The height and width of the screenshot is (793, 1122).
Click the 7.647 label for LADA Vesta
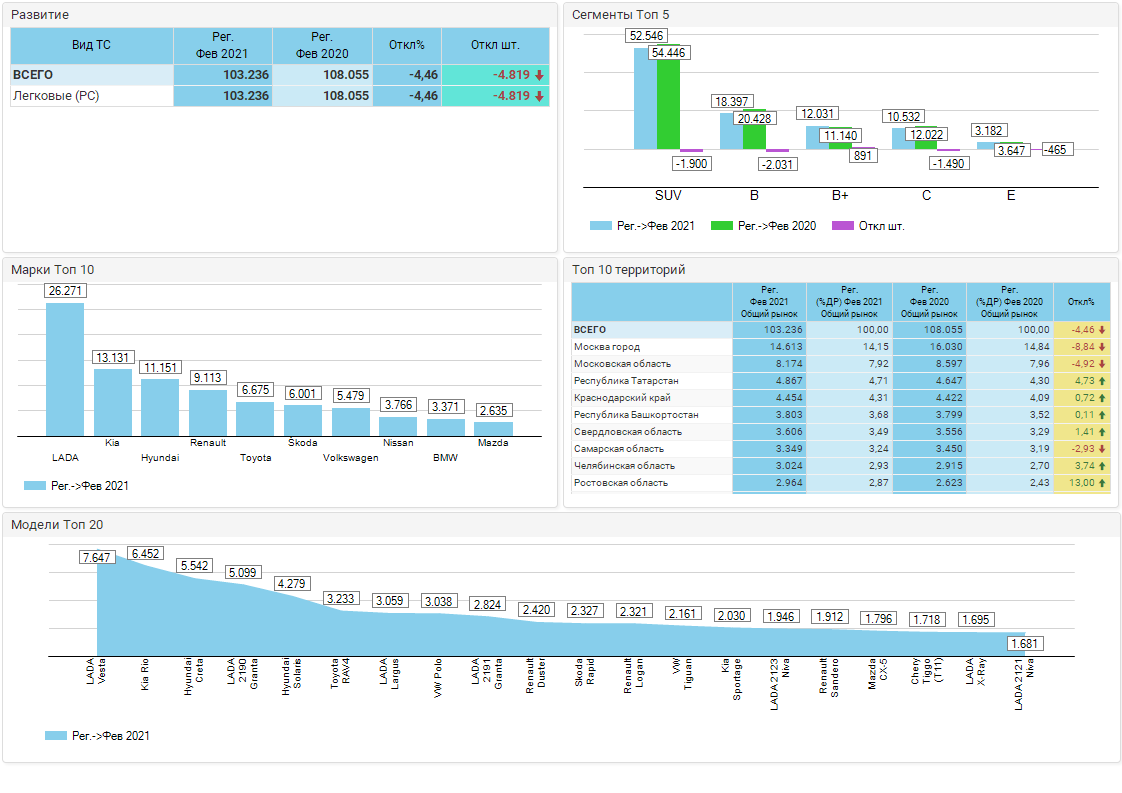coord(97,557)
